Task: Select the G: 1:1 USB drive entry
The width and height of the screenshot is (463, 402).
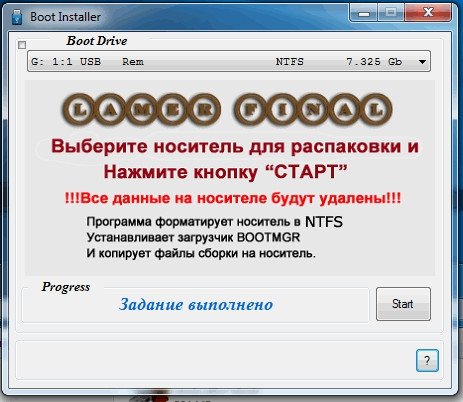Action: (x=229, y=61)
